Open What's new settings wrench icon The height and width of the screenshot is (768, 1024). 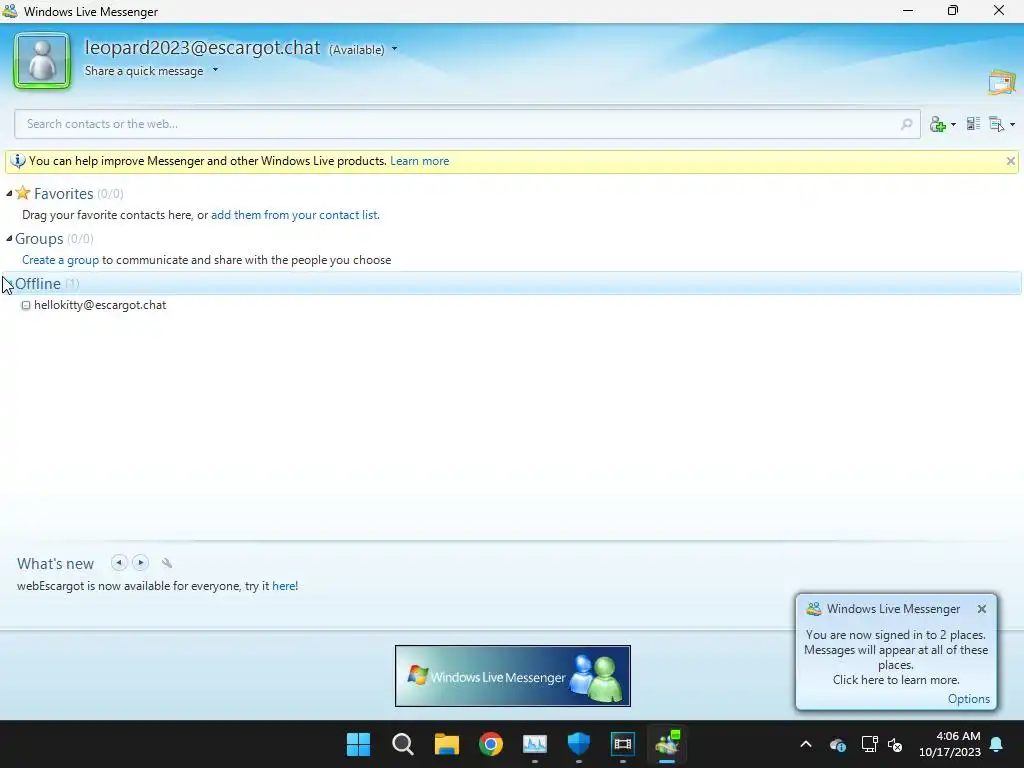[167, 563]
